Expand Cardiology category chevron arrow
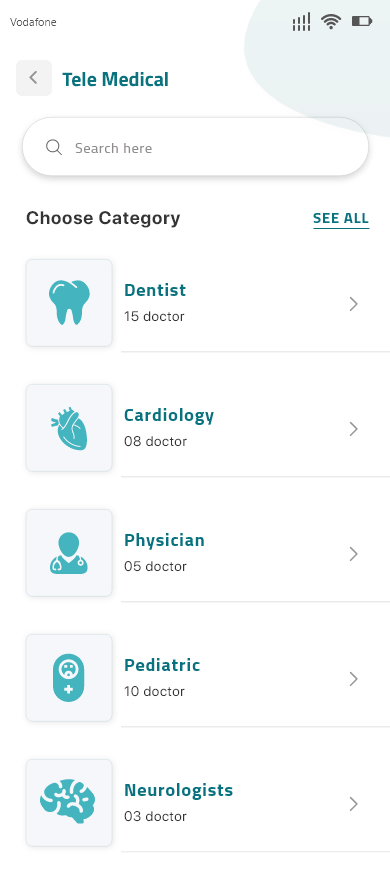The height and width of the screenshot is (875, 390). 353,429
